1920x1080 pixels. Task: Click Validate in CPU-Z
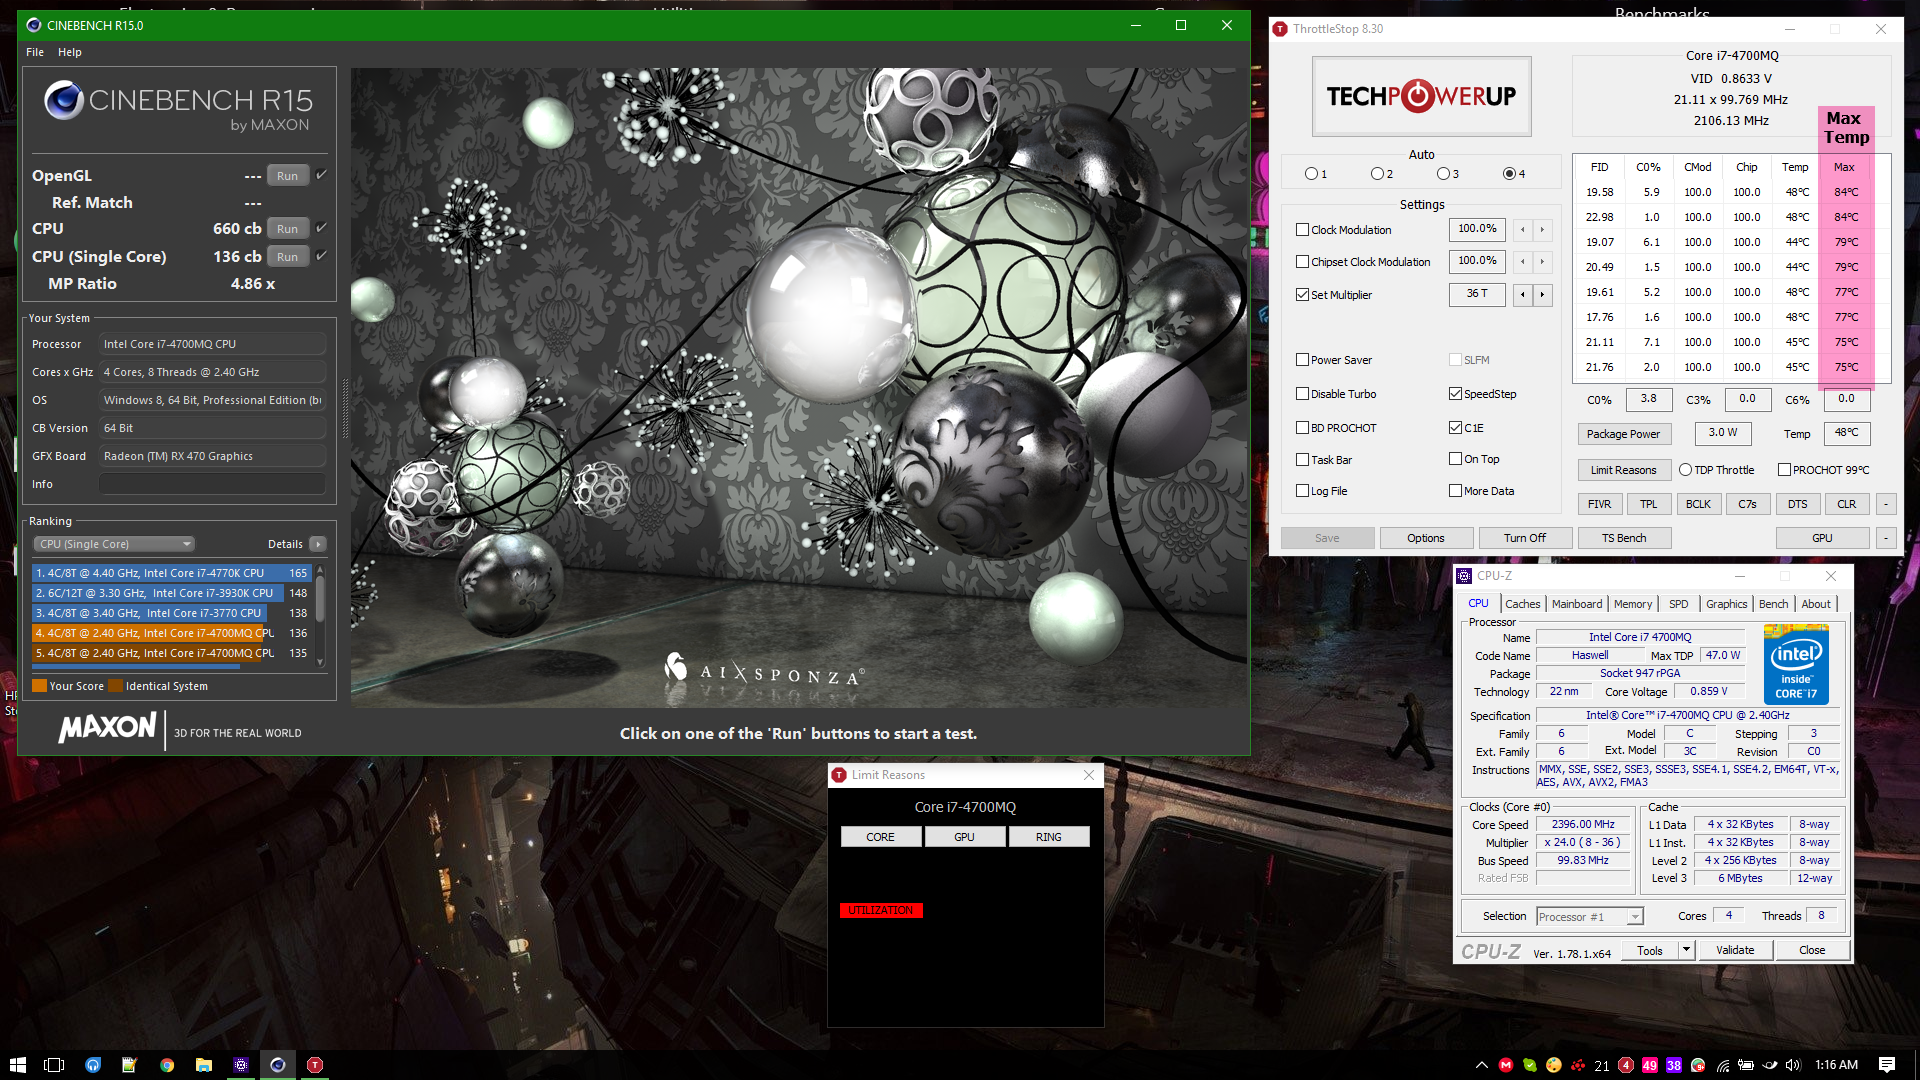1735,950
